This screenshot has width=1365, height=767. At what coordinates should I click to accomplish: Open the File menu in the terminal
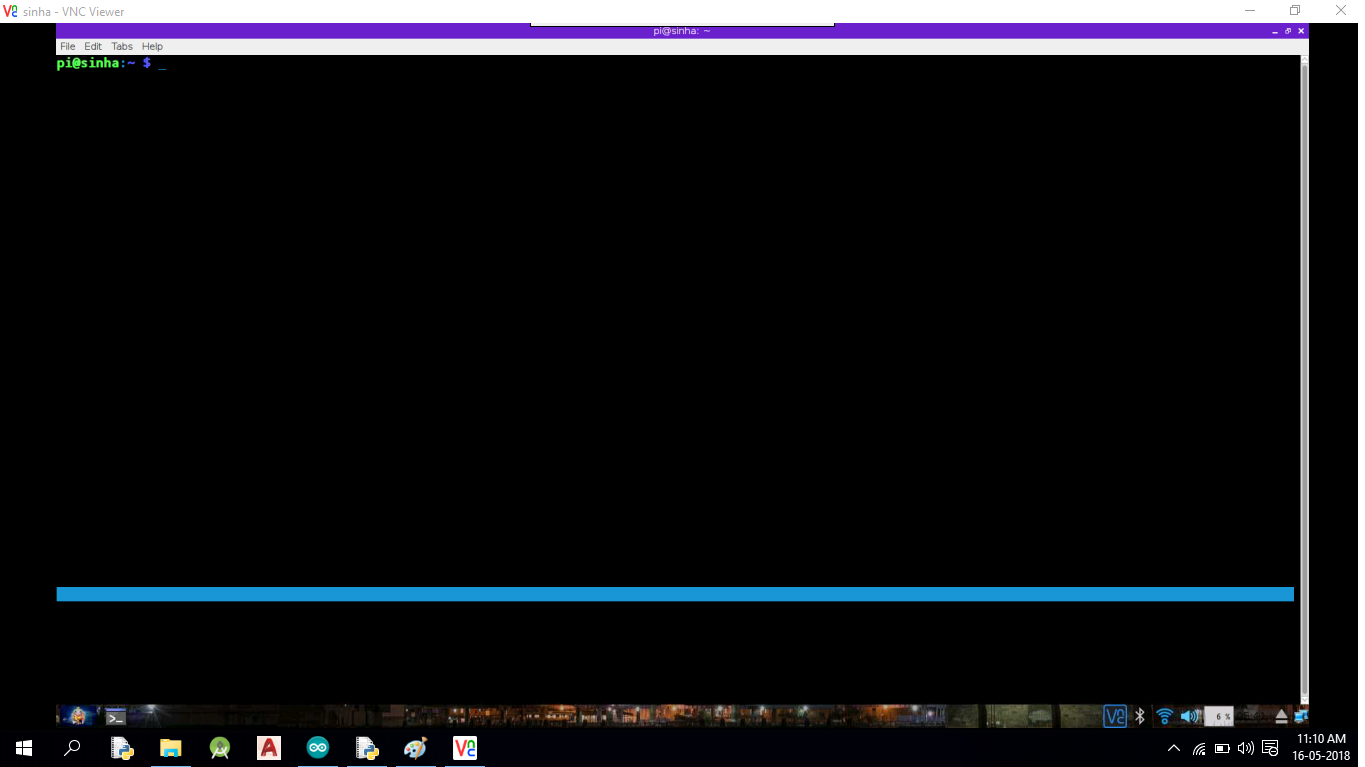[x=67, y=46]
